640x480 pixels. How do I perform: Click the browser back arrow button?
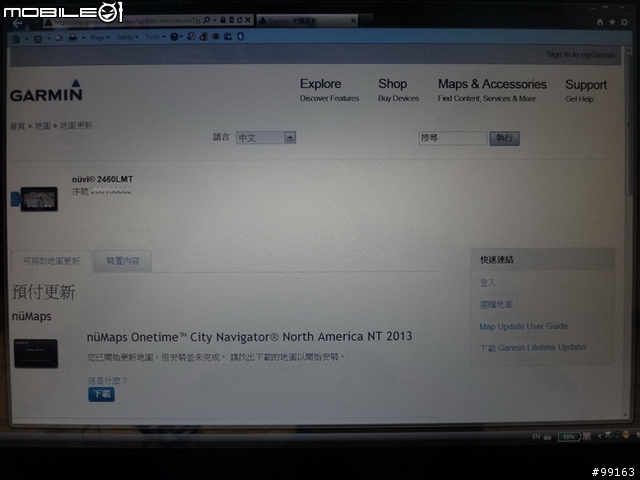pyautogui.click(x=18, y=23)
